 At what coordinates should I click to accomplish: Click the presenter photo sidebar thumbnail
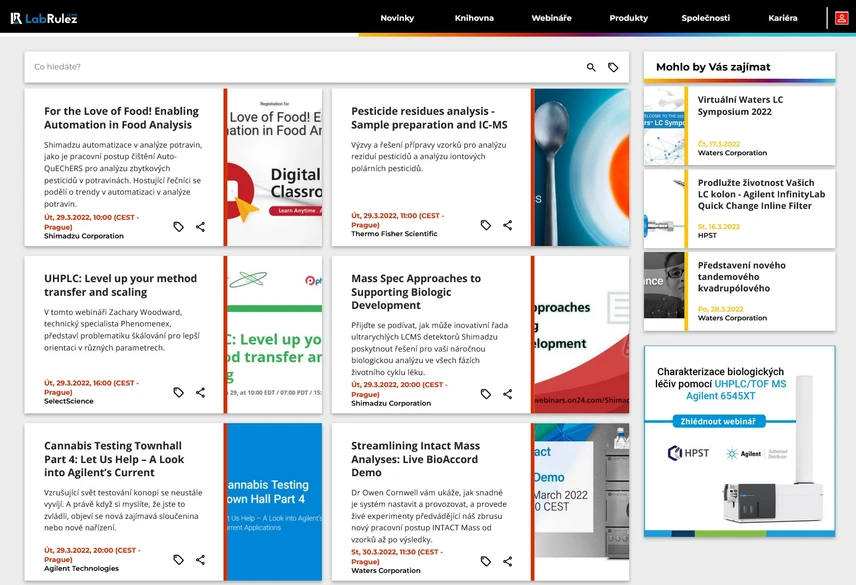[664, 285]
